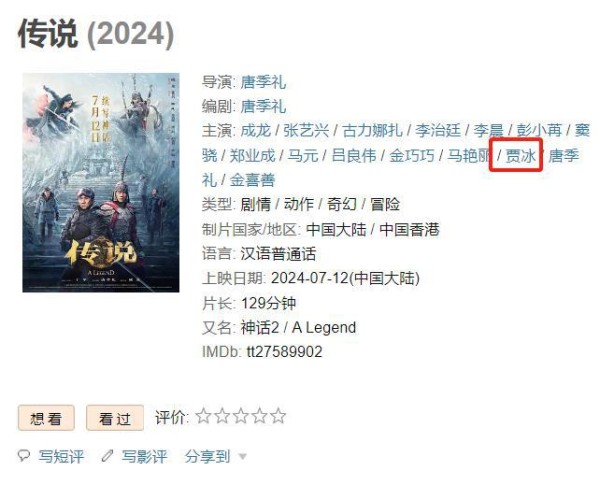The image size is (600, 485).
Task: Open actor 吕良伟's page
Action: (x=354, y=156)
